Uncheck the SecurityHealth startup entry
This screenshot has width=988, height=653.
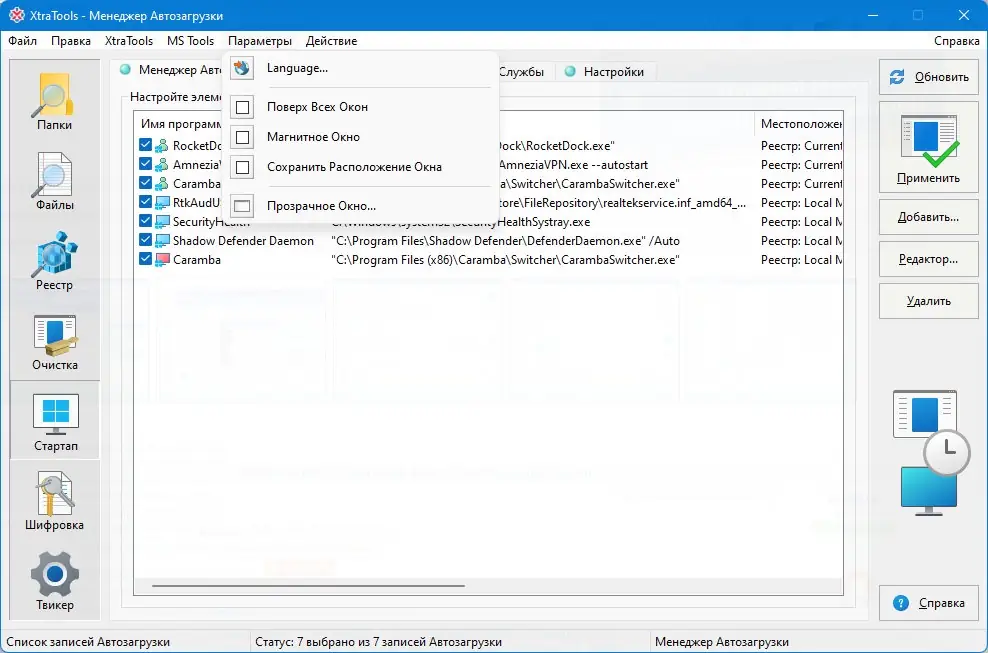click(x=146, y=221)
